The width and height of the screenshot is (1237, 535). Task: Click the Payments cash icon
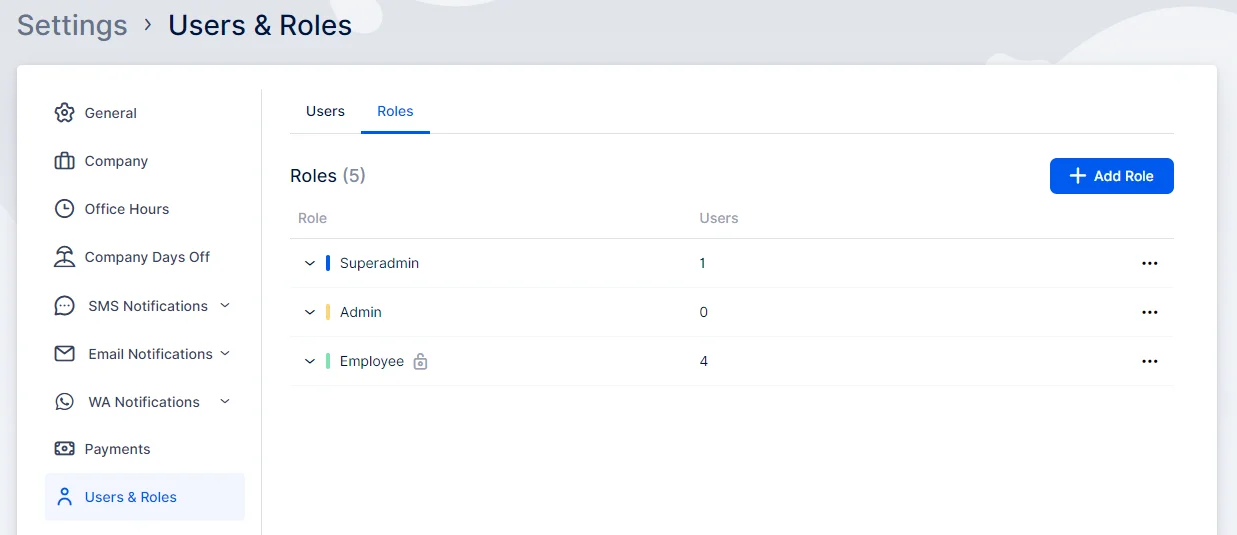(x=65, y=449)
